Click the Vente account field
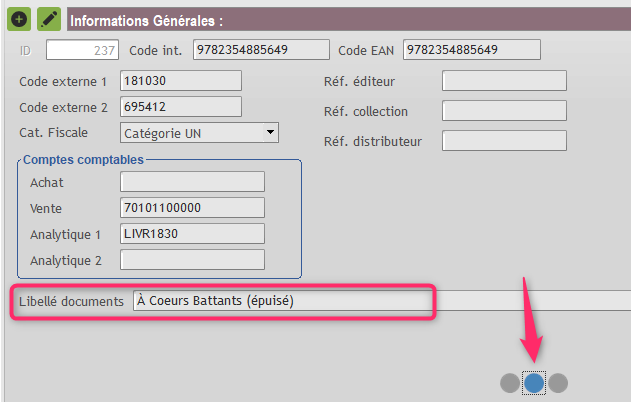Image resolution: width=631 pixels, height=402 pixels. [192, 208]
